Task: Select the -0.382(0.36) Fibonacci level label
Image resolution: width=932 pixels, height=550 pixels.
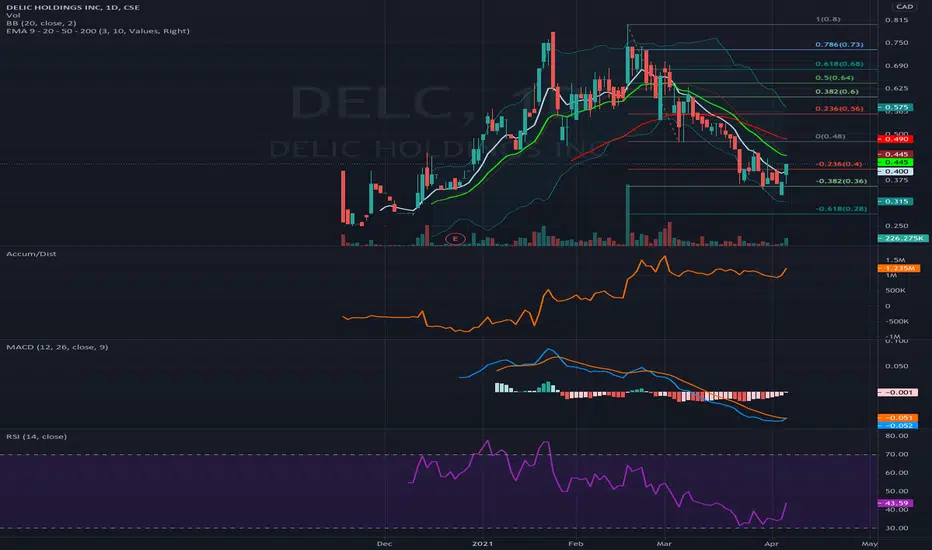Action: (x=841, y=181)
